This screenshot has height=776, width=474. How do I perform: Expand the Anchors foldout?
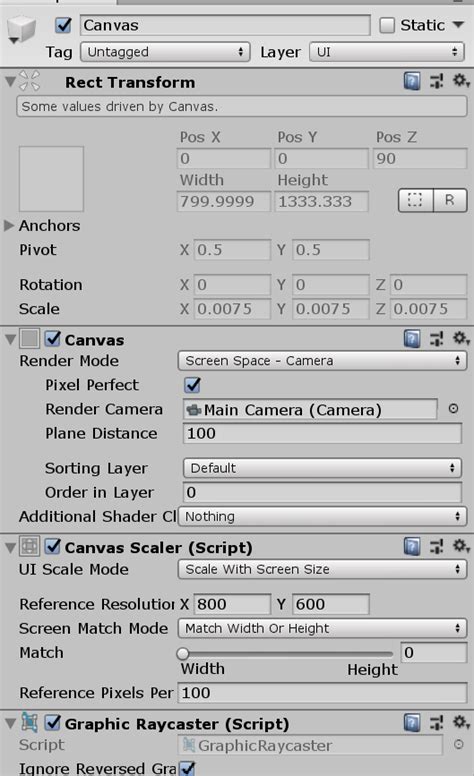pos(9,226)
